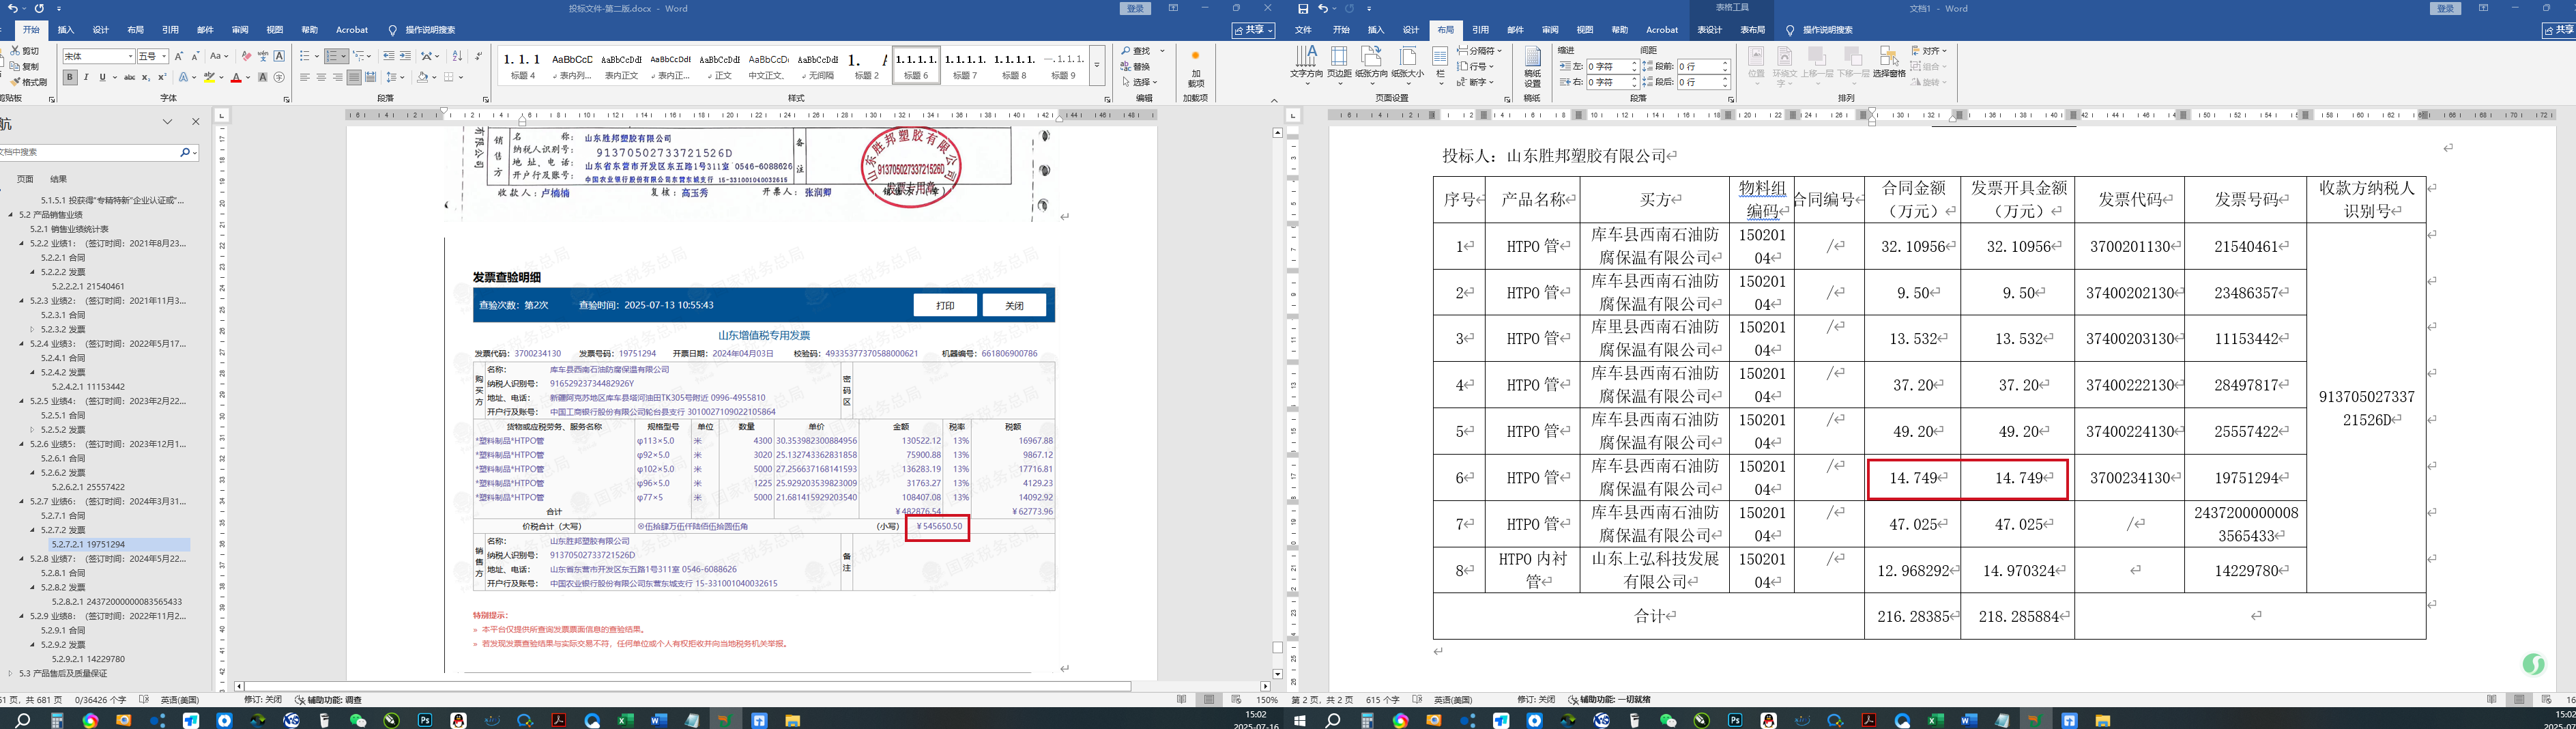Open the 文件 tab in the right Word window
This screenshot has height=729, width=2576.
coord(1303,30)
